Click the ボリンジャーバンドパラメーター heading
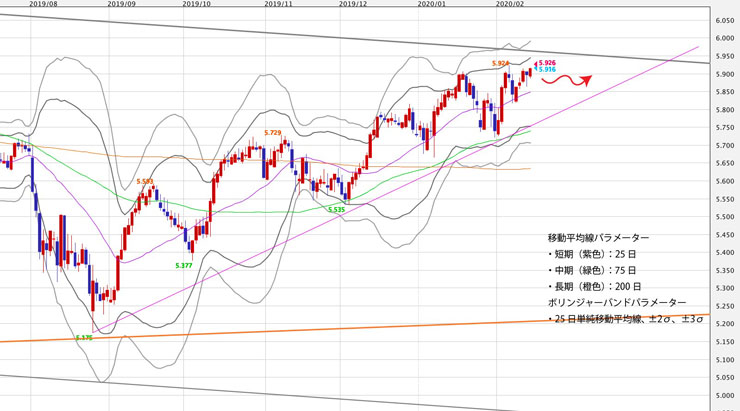The height and width of the screenshot is (411, 740). click(x=617, y=302)
